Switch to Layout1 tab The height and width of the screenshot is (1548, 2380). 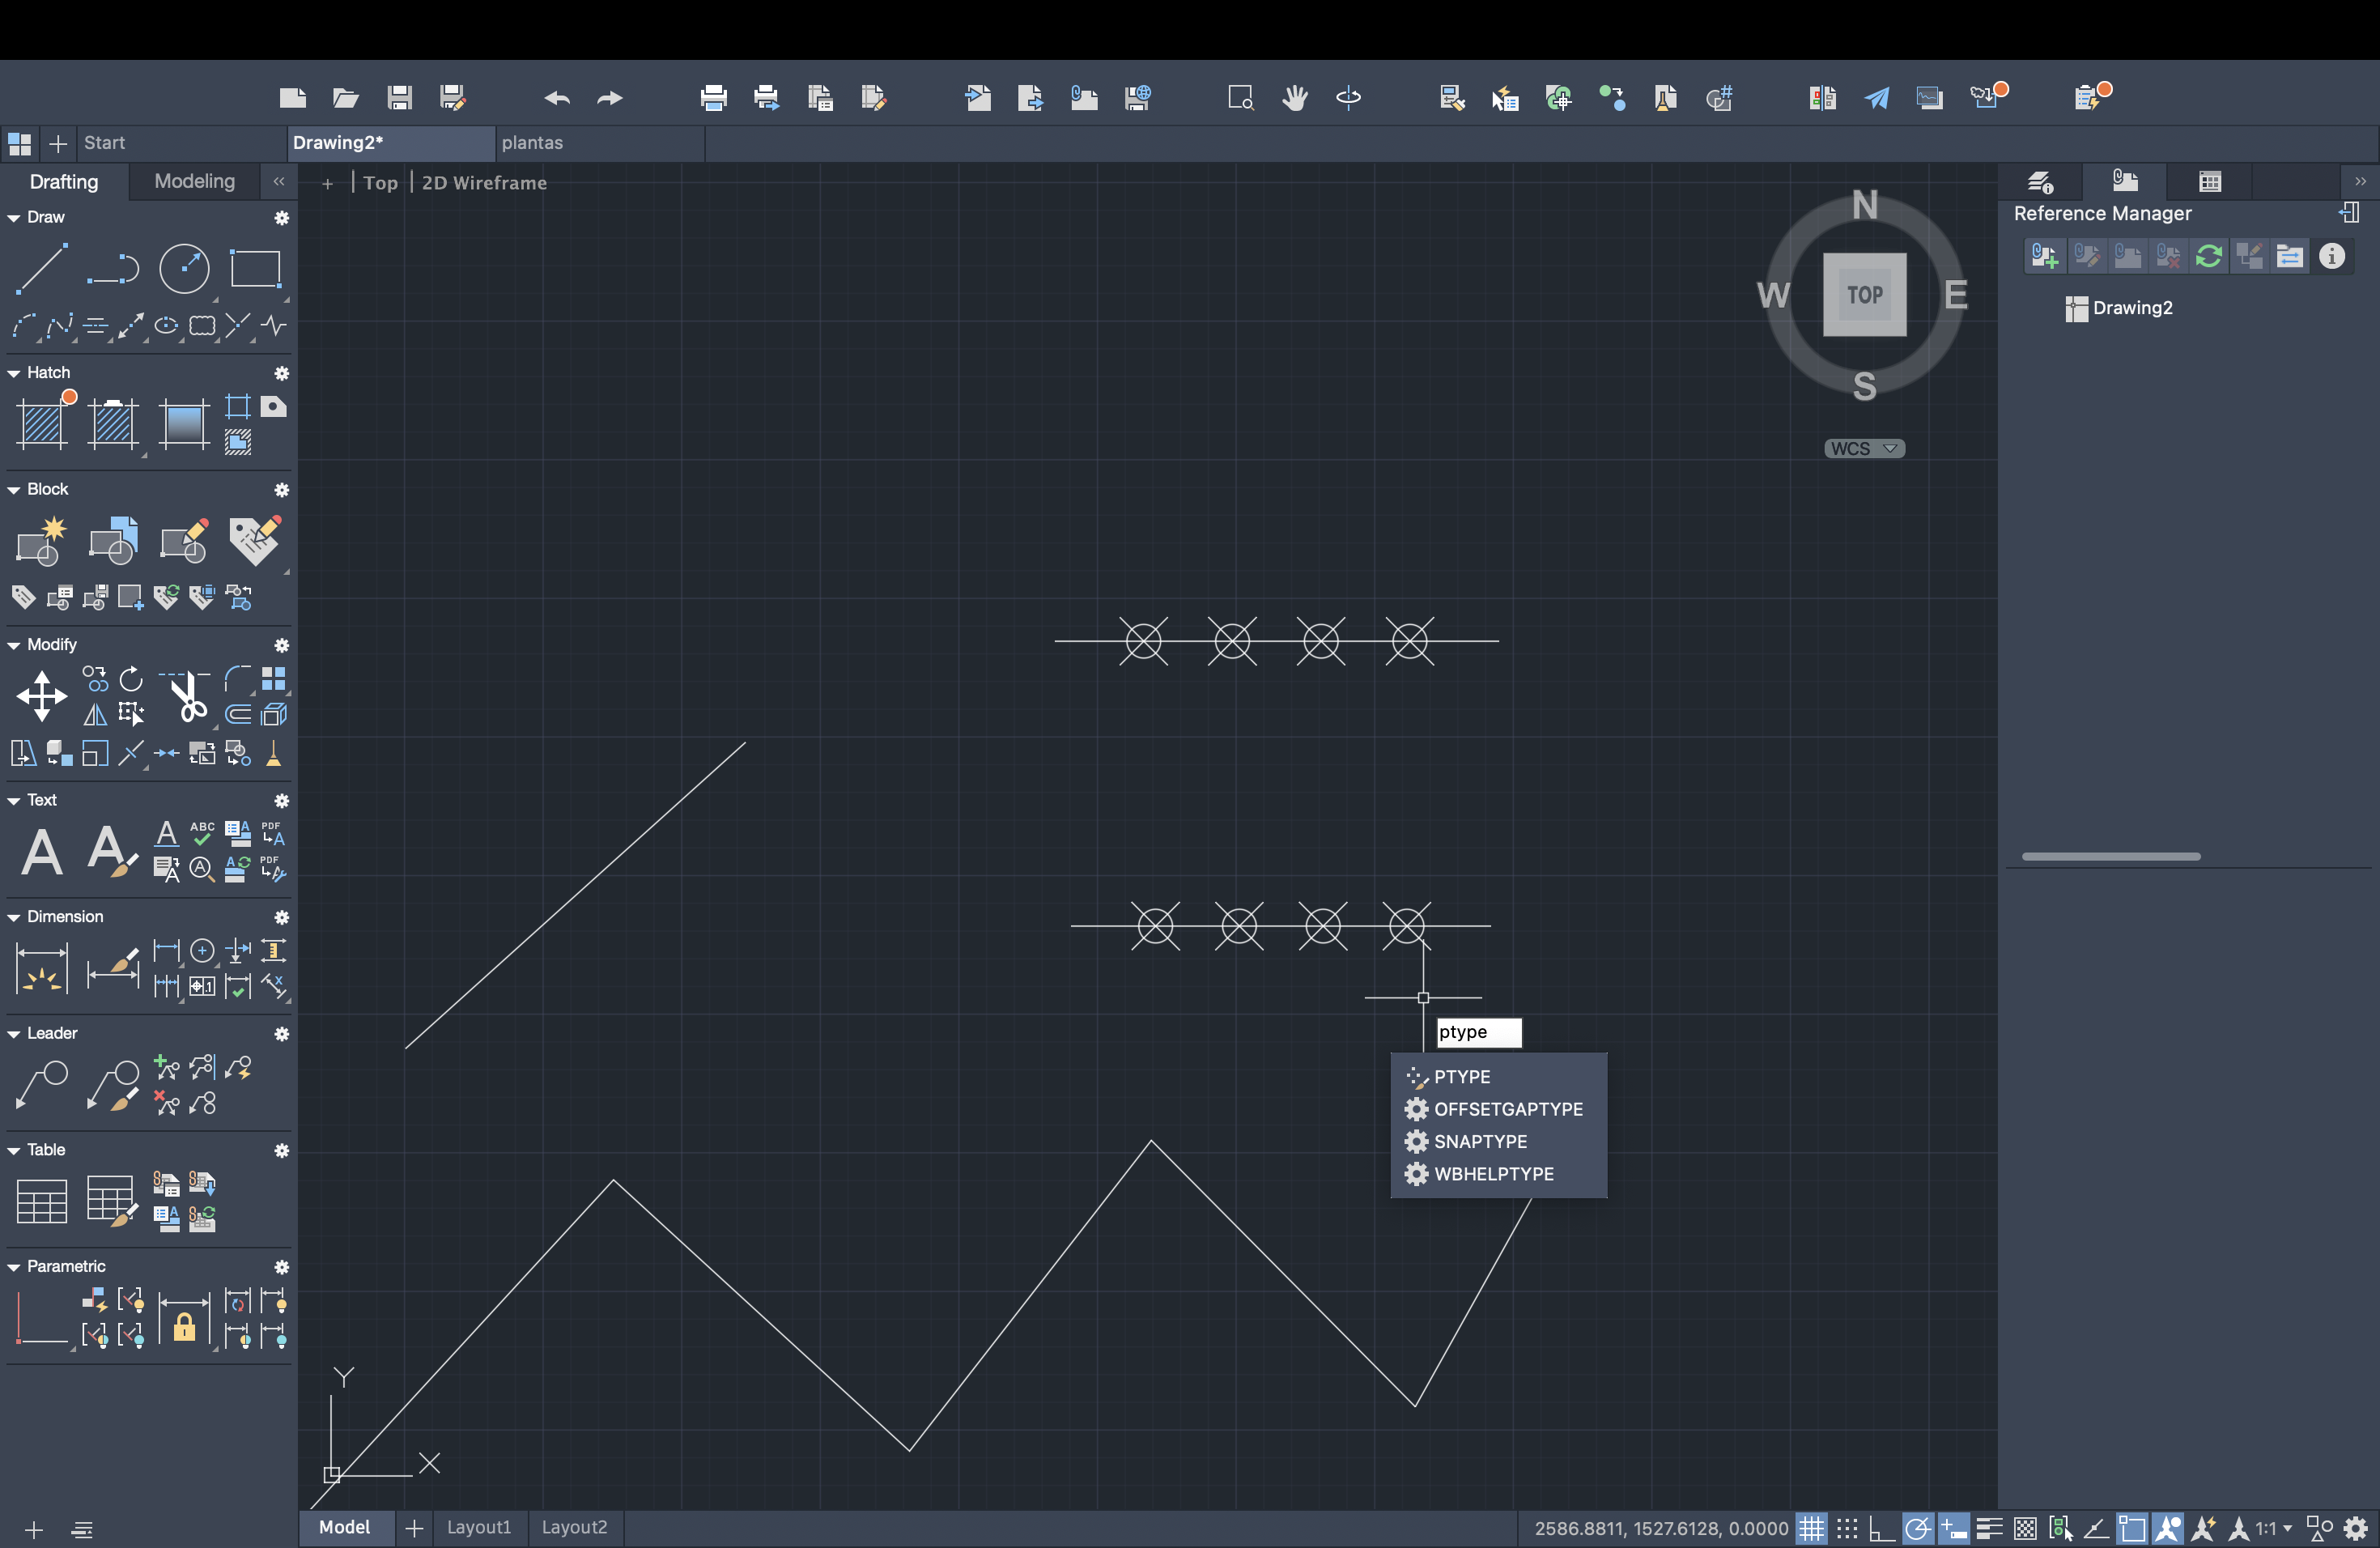(478, 1527)
